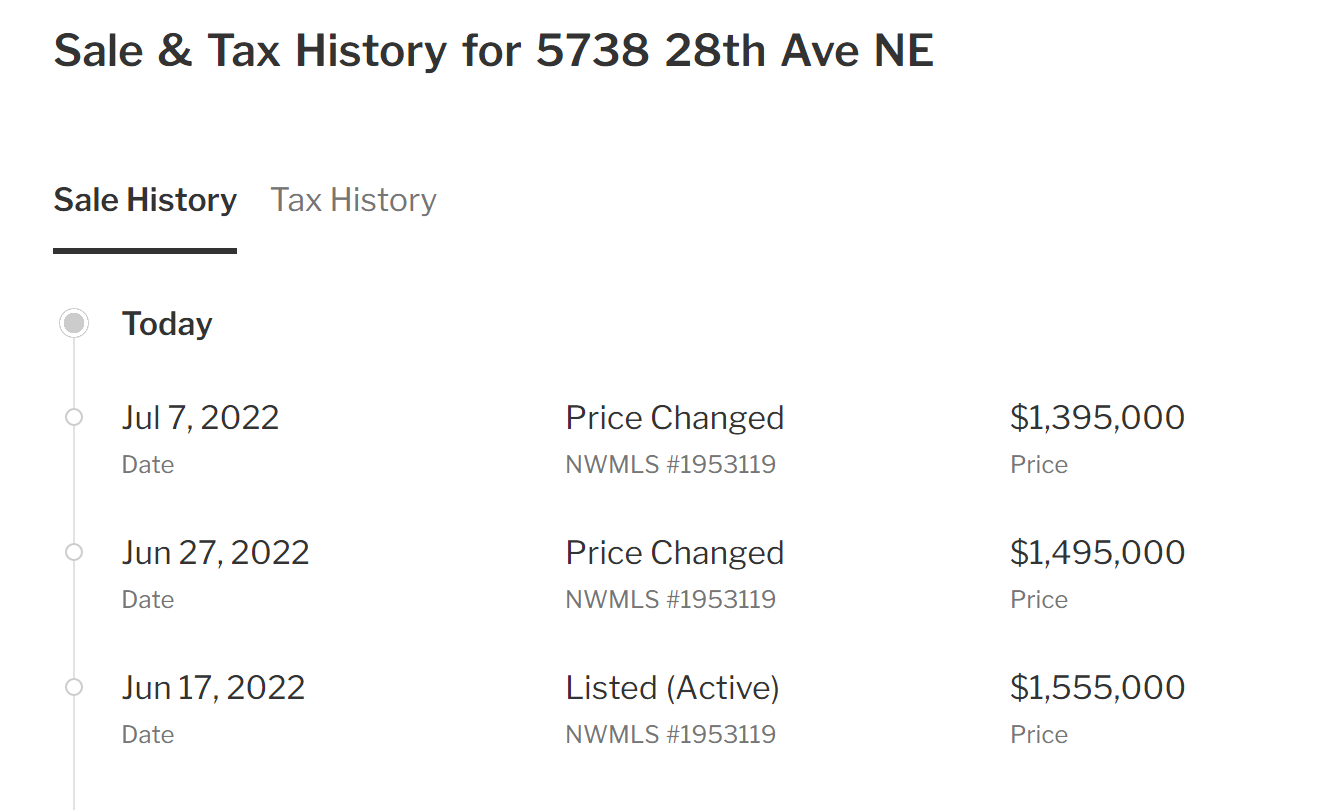Viewport: 1320px width, 810px height.
Task: Click the Jun 27, 2022 timeline dot
Action: [x=73, y=552]
